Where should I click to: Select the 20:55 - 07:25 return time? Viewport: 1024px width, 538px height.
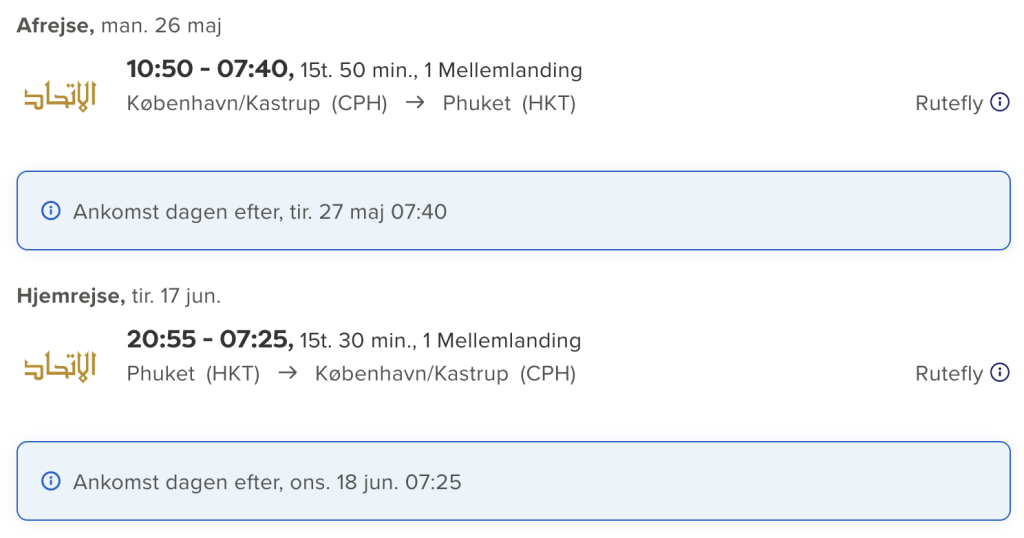(x=210, y=339)
